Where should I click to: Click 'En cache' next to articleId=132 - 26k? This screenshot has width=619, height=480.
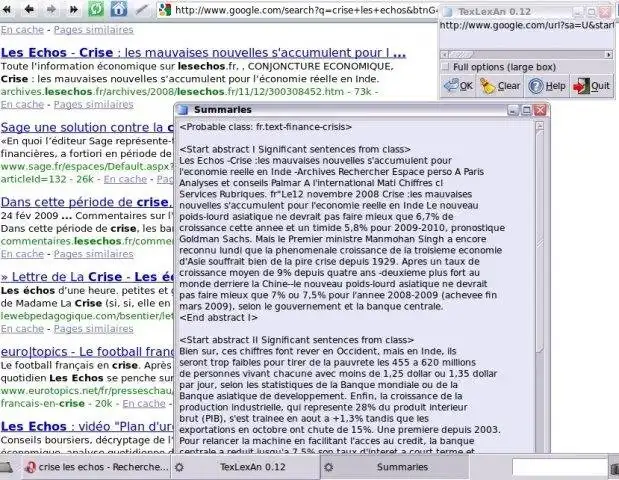(125, 179)
